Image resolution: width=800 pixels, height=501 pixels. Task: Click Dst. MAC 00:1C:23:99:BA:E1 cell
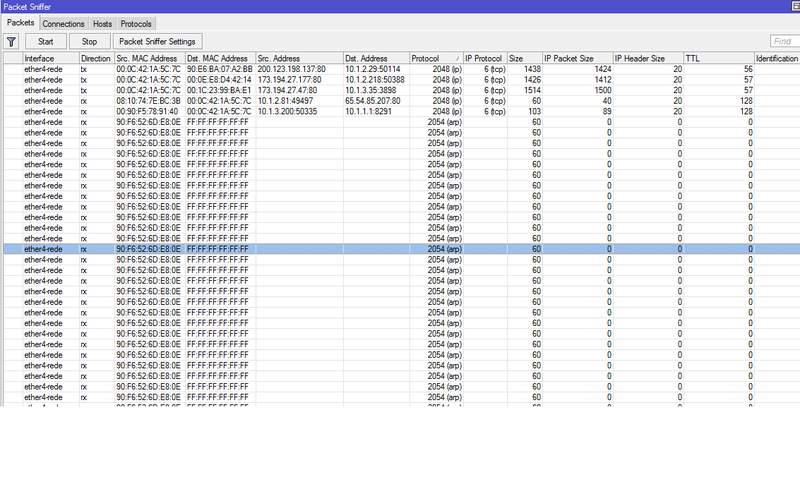pos(219,90)
